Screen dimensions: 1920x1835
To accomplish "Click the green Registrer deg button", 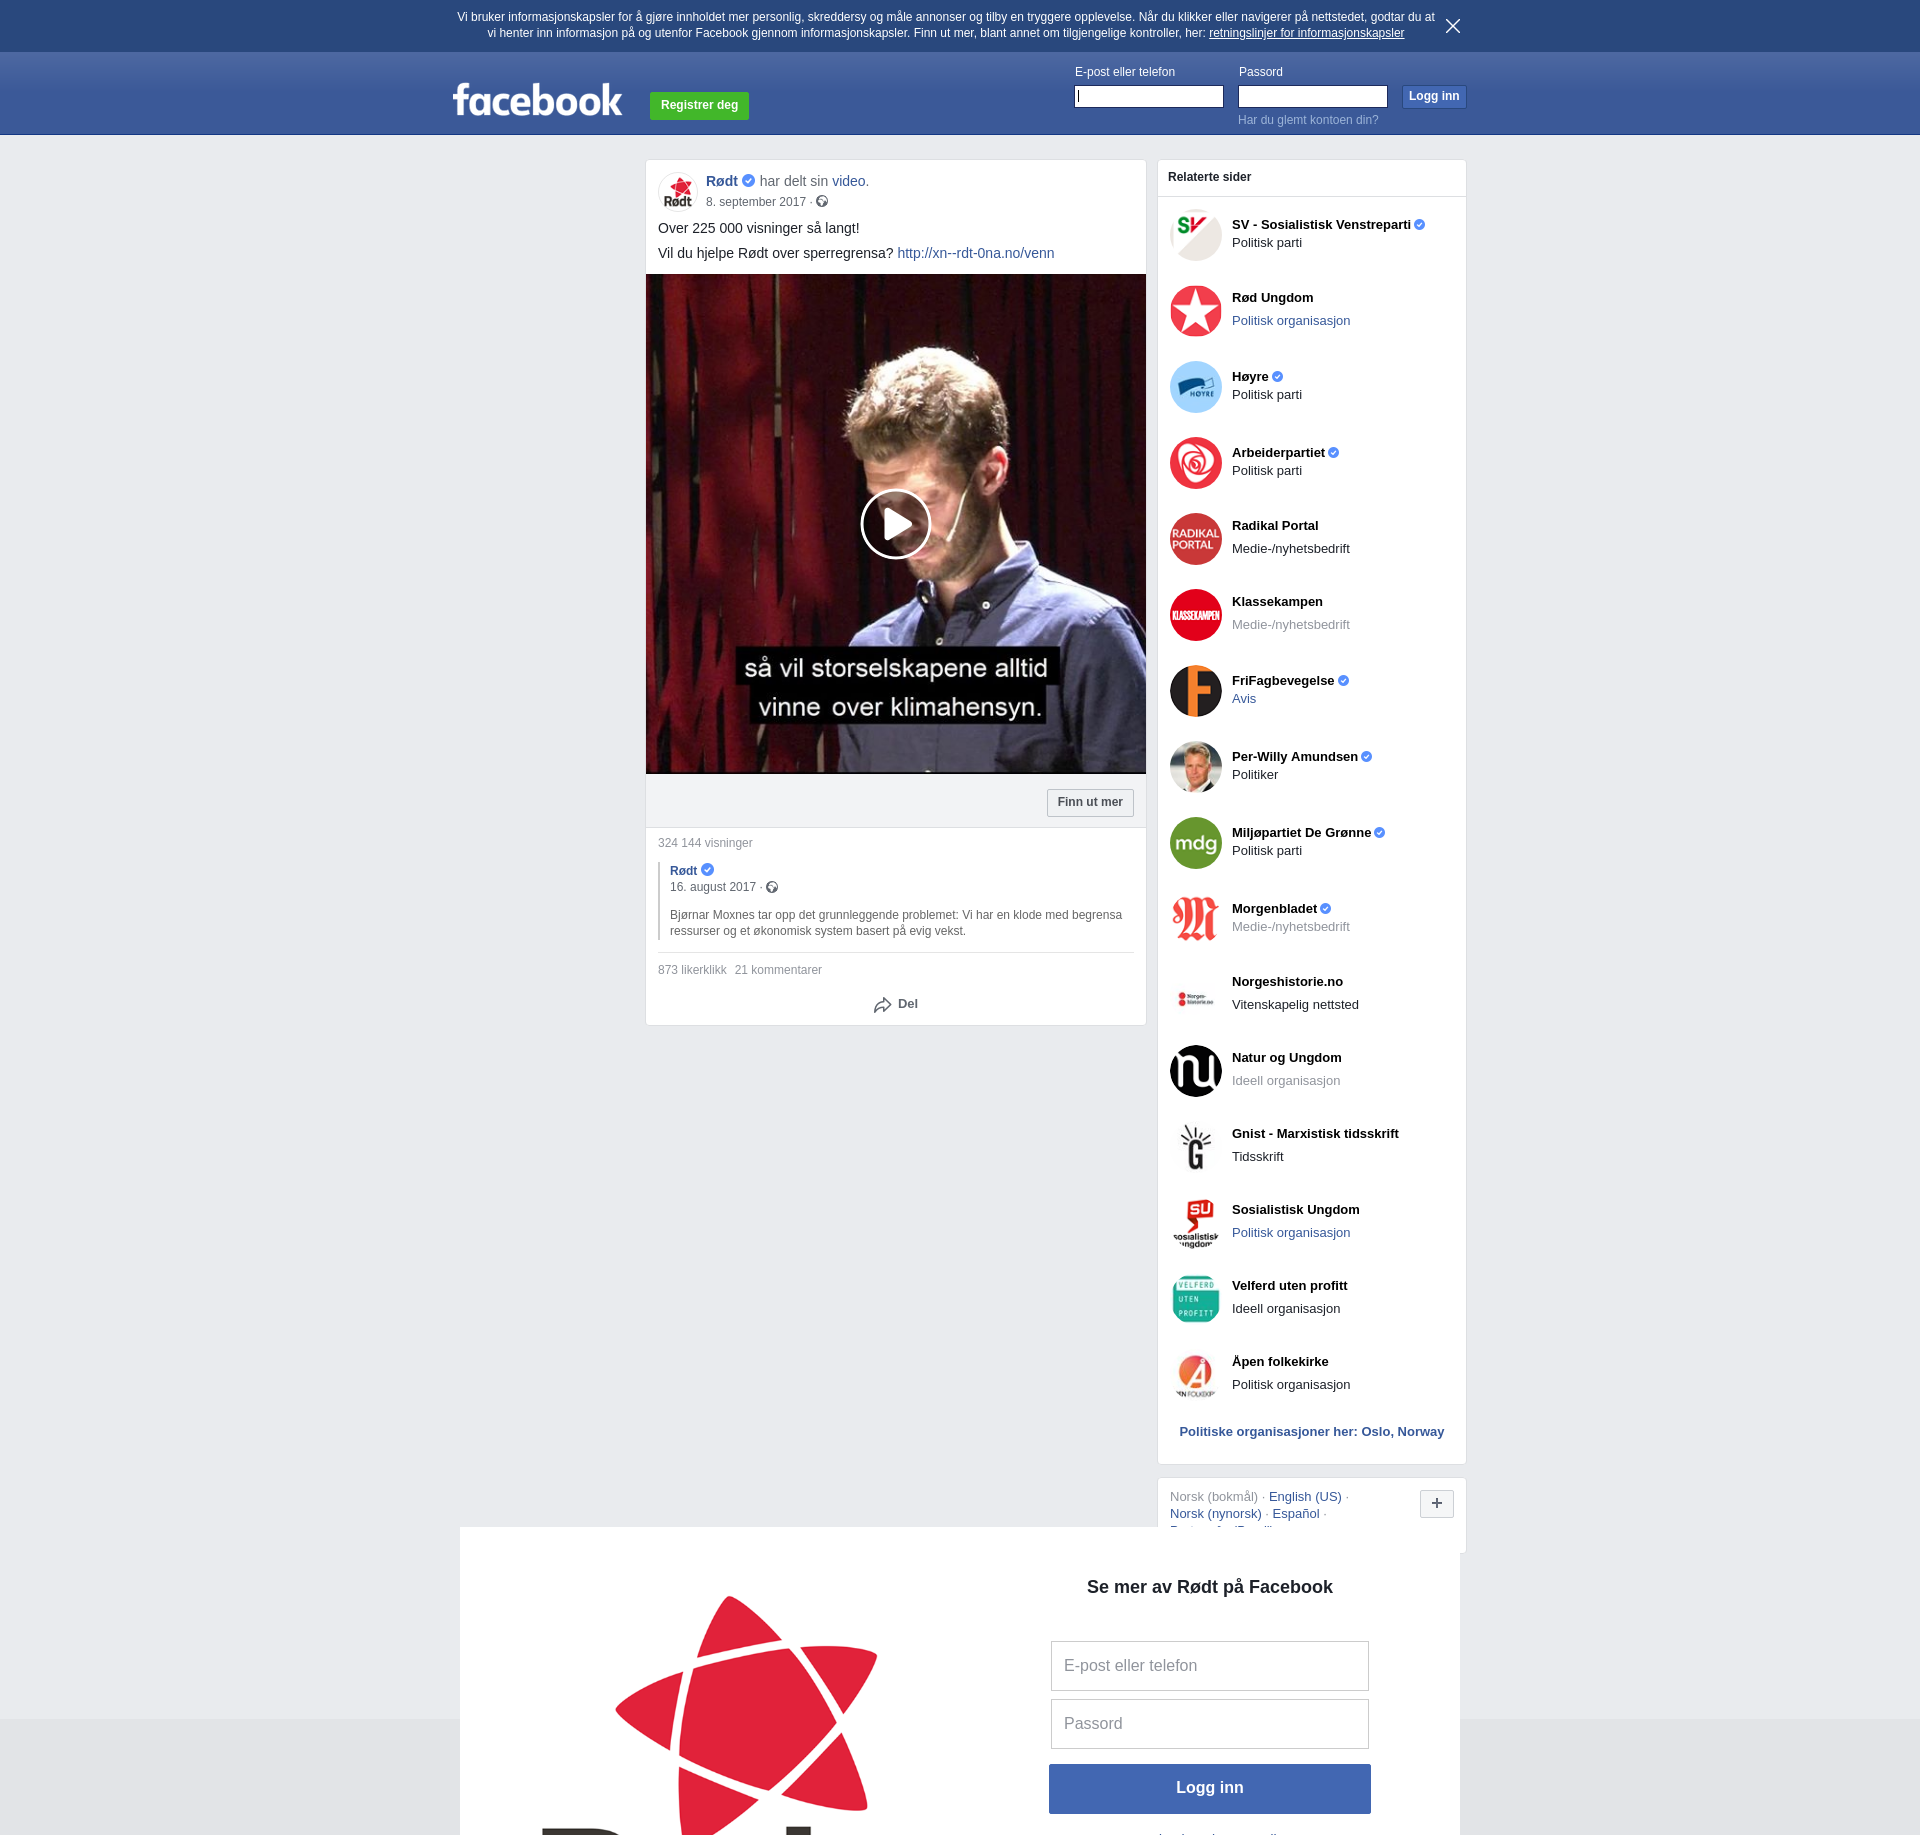I will (699, 105).
